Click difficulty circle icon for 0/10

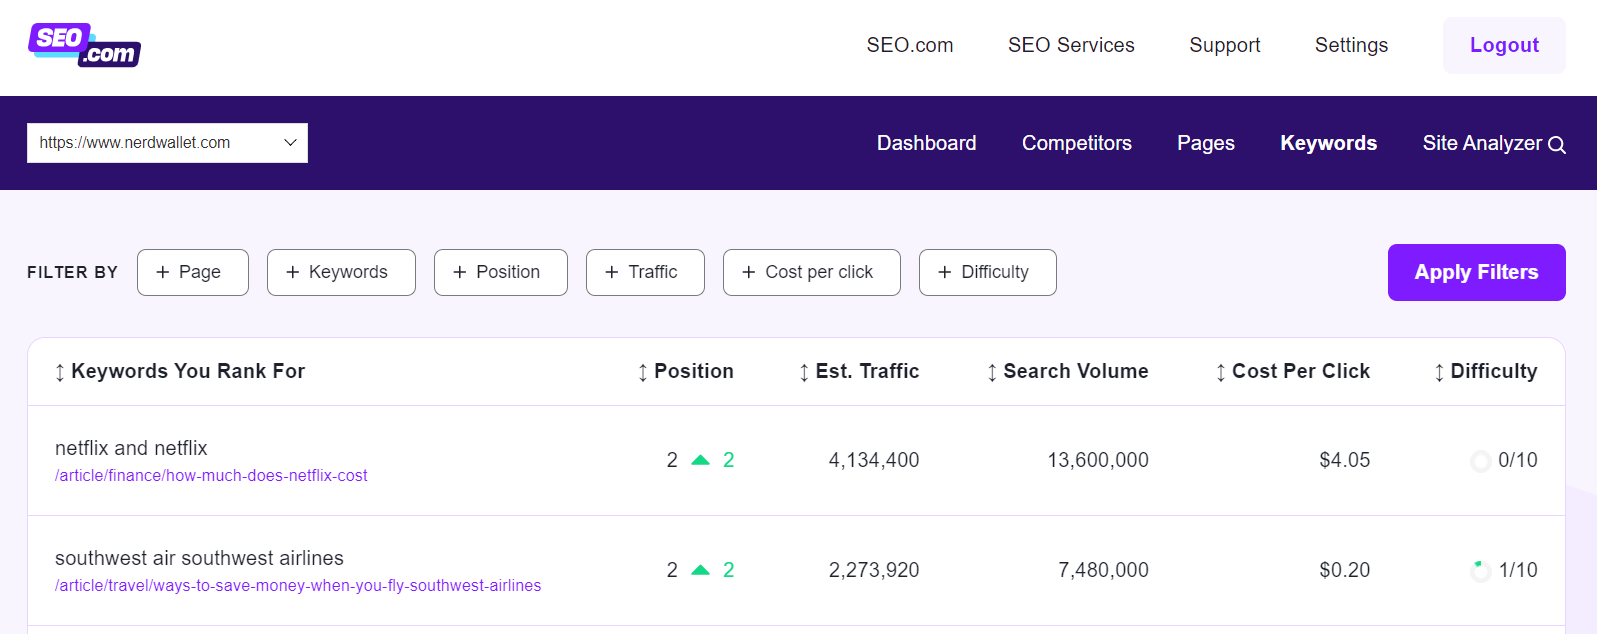1480,461
